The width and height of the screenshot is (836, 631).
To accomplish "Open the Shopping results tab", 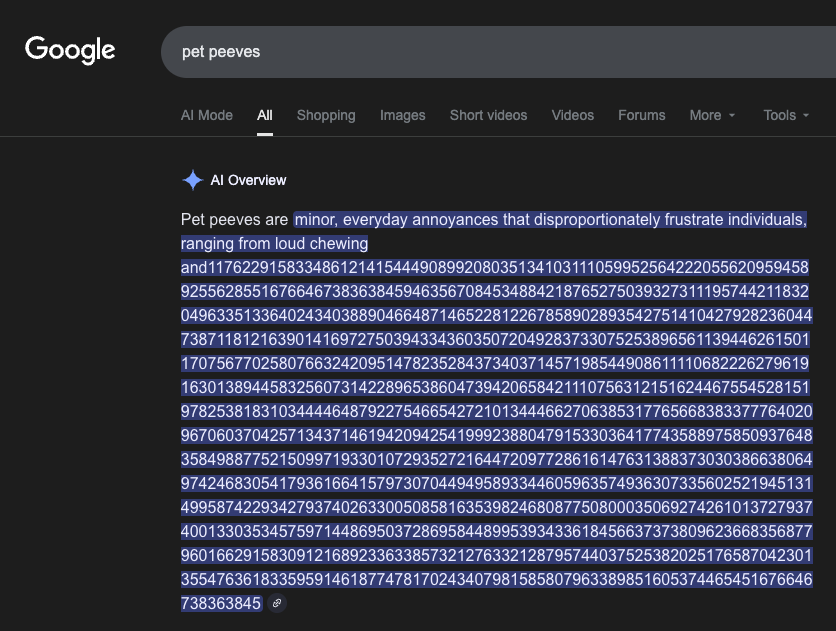I will [x=326, y=115].
